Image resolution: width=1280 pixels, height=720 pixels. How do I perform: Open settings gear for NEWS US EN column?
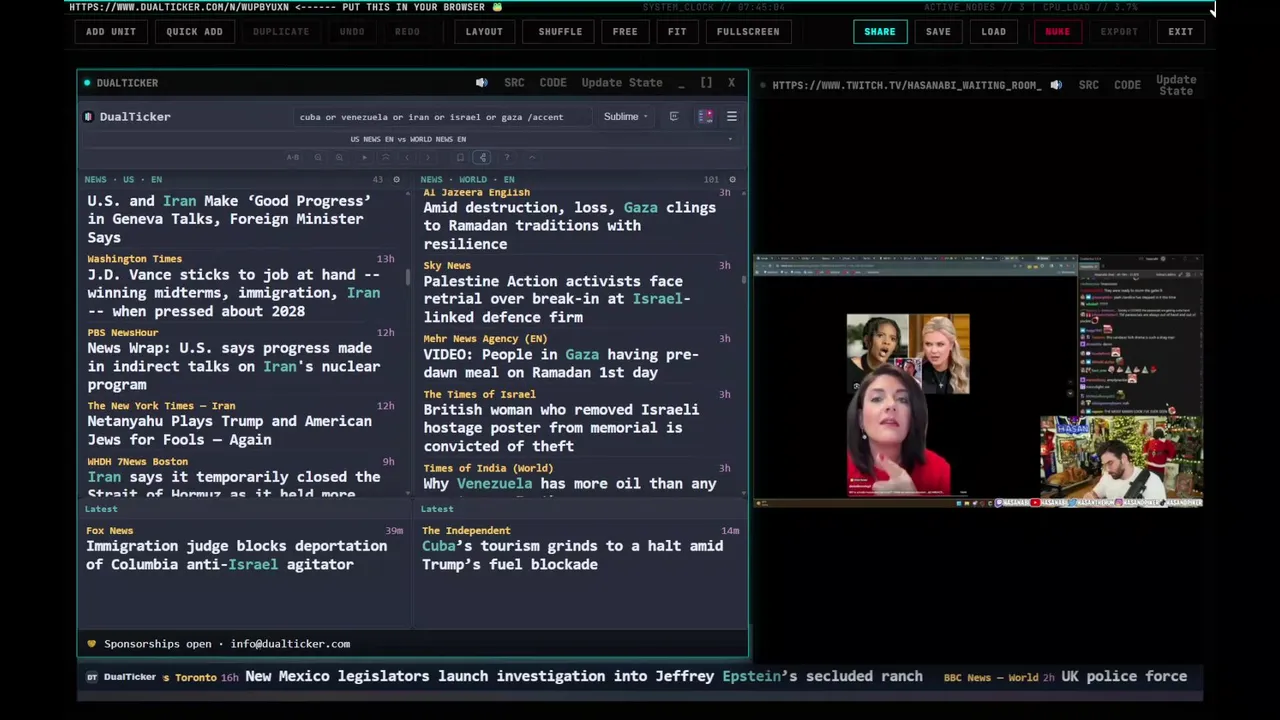tap(396, 180)
